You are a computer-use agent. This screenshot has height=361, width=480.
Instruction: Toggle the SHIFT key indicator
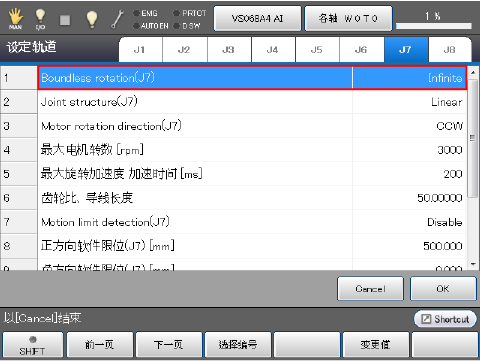[x=32, y=345]
